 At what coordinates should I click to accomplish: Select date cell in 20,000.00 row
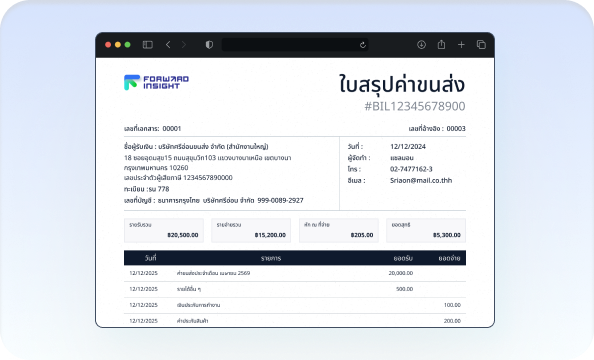[x=144, y=273]
